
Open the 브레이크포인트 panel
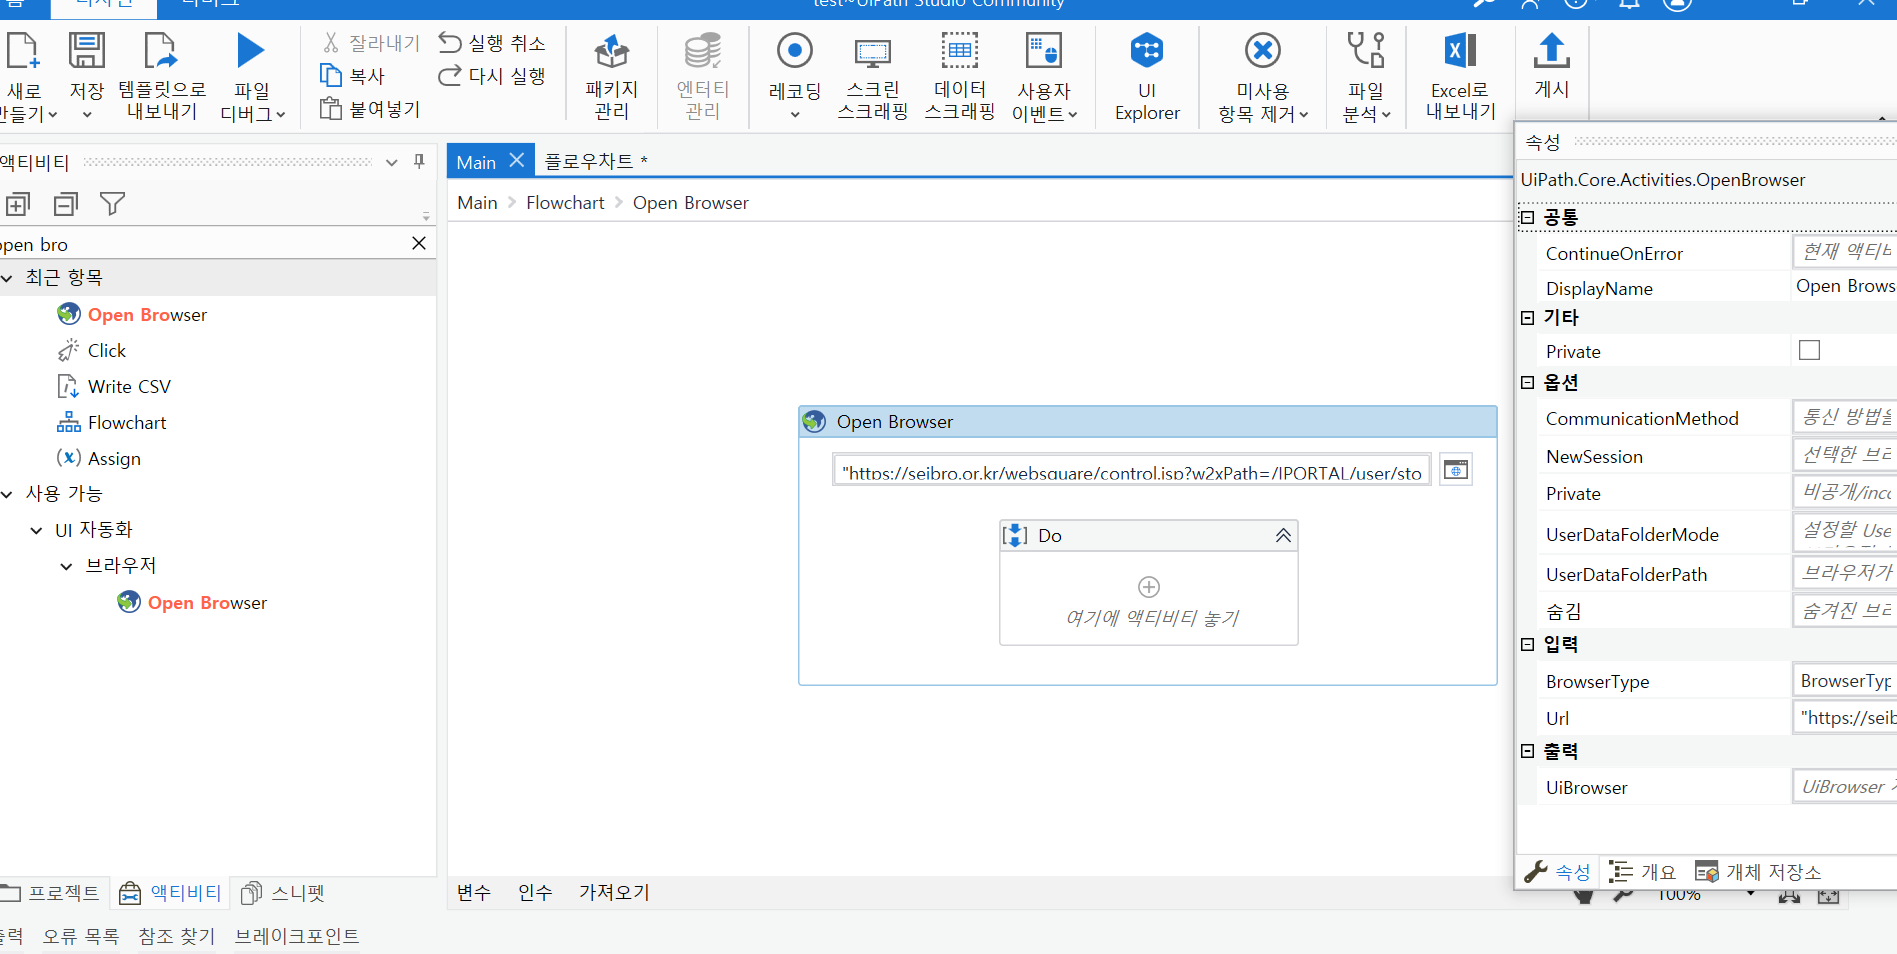297,937
